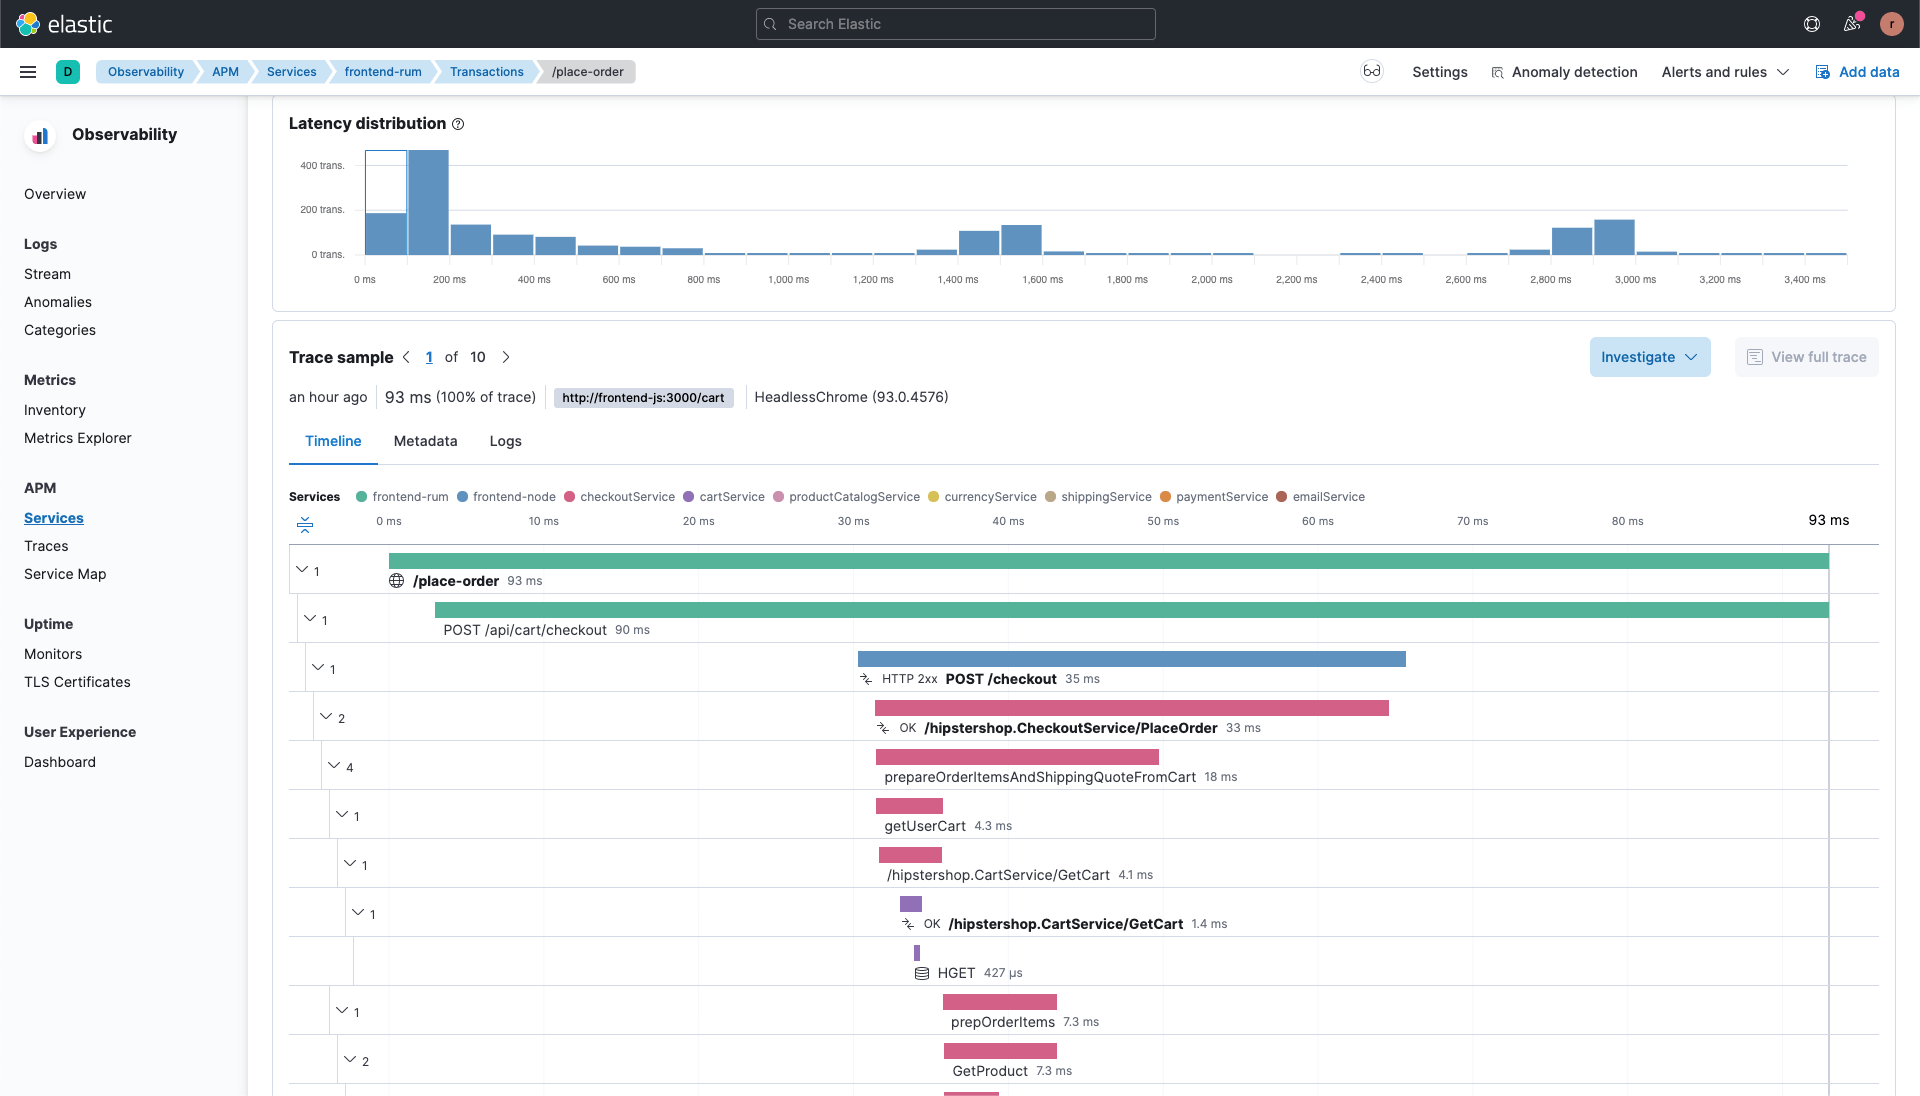Open the Investigate dropdown

1650,357
